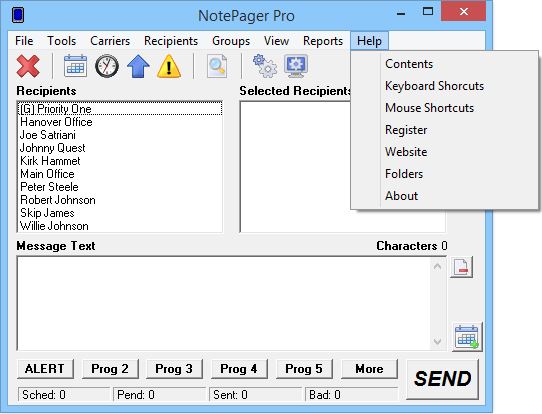
Task: Select Register in Help menu
Action: [445, 130]
